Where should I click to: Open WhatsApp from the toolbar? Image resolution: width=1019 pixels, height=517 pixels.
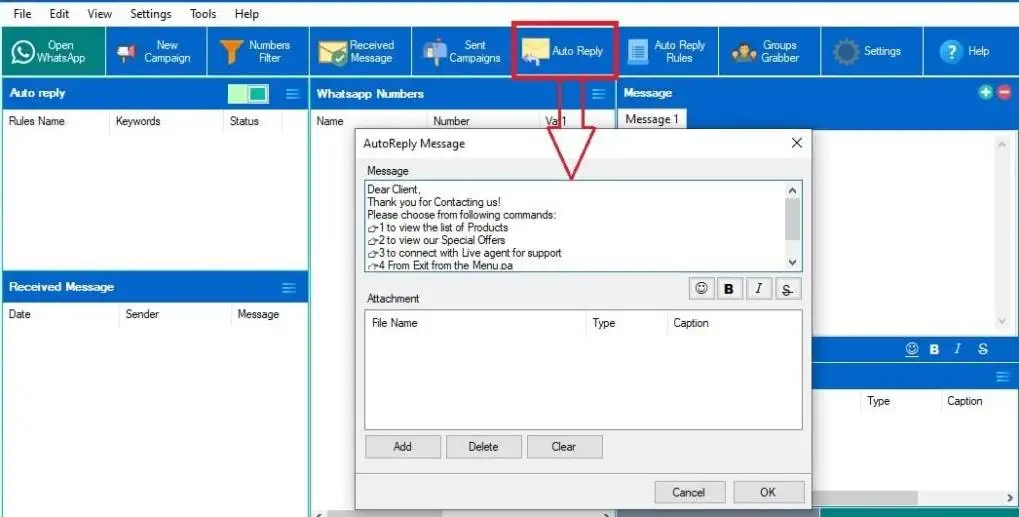click(x=53, y=51)
